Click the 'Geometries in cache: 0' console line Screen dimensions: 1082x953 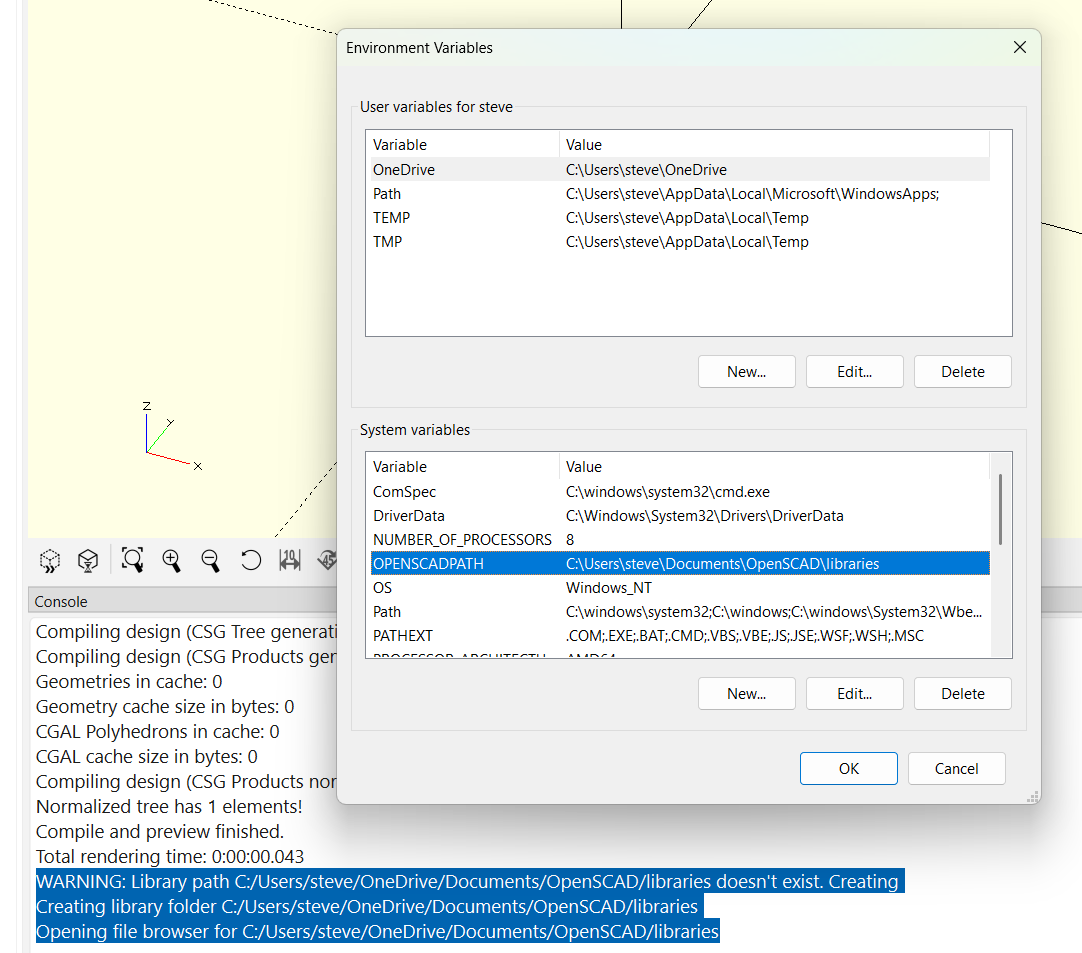[x=129, y=682]
